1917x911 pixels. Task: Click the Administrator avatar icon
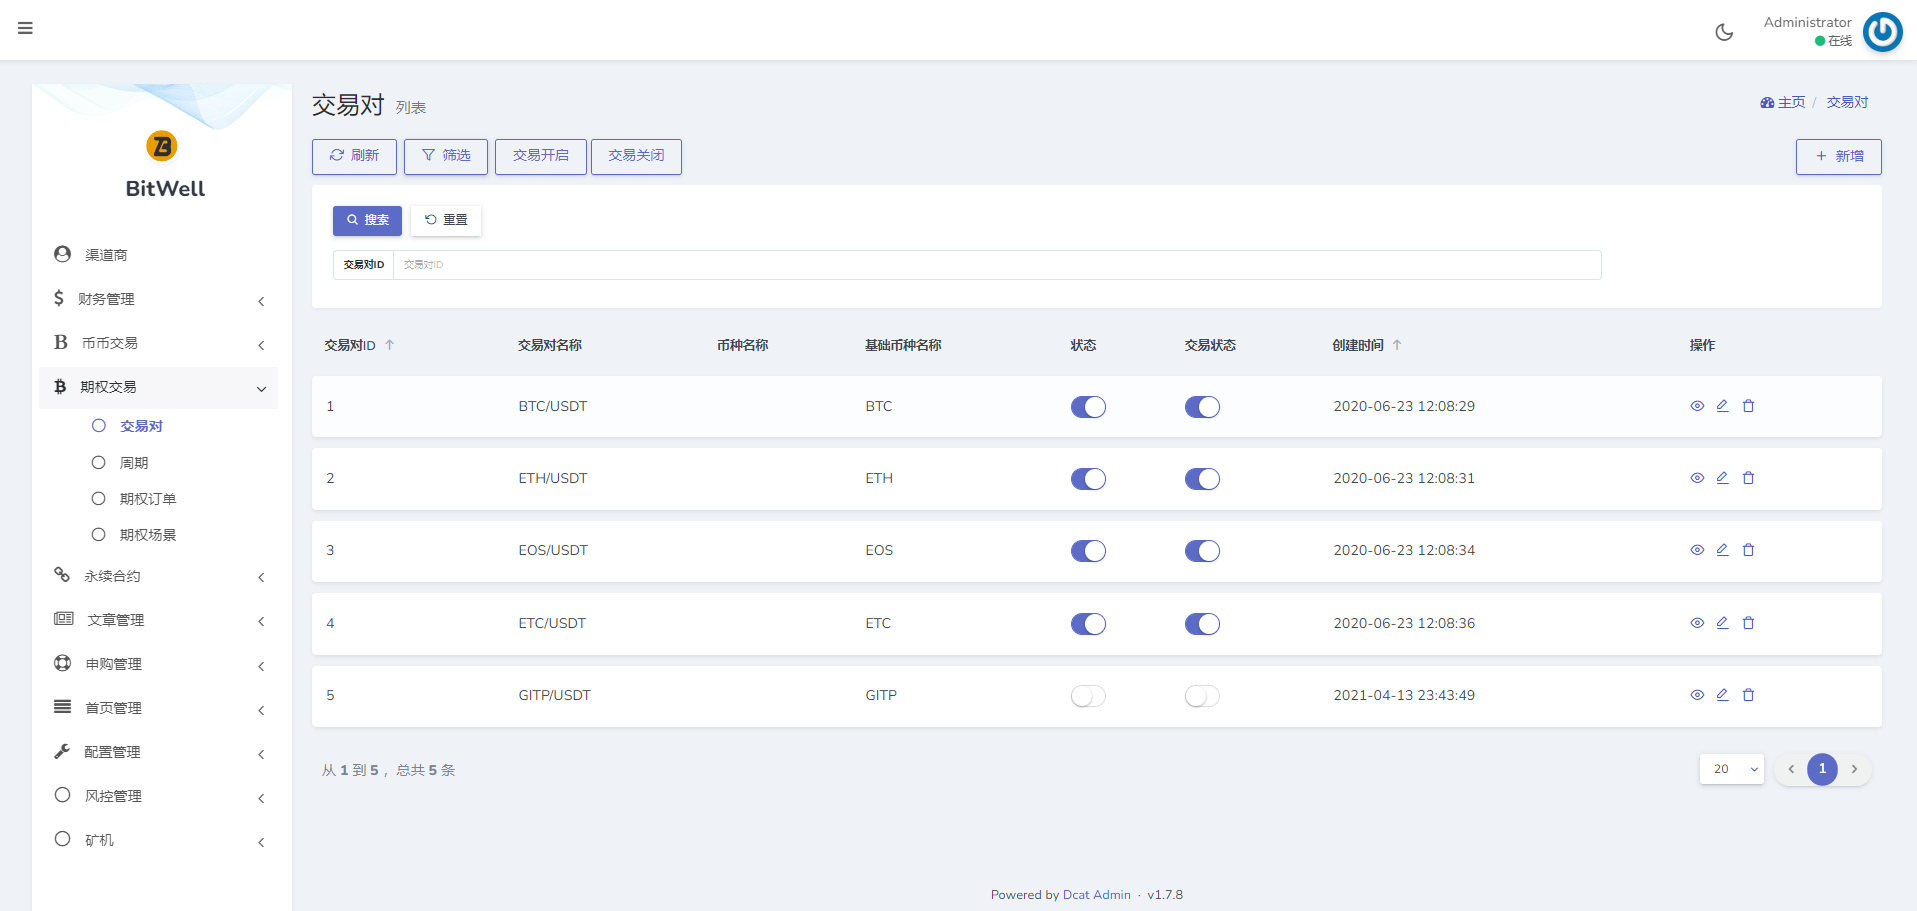[1882, 32]
